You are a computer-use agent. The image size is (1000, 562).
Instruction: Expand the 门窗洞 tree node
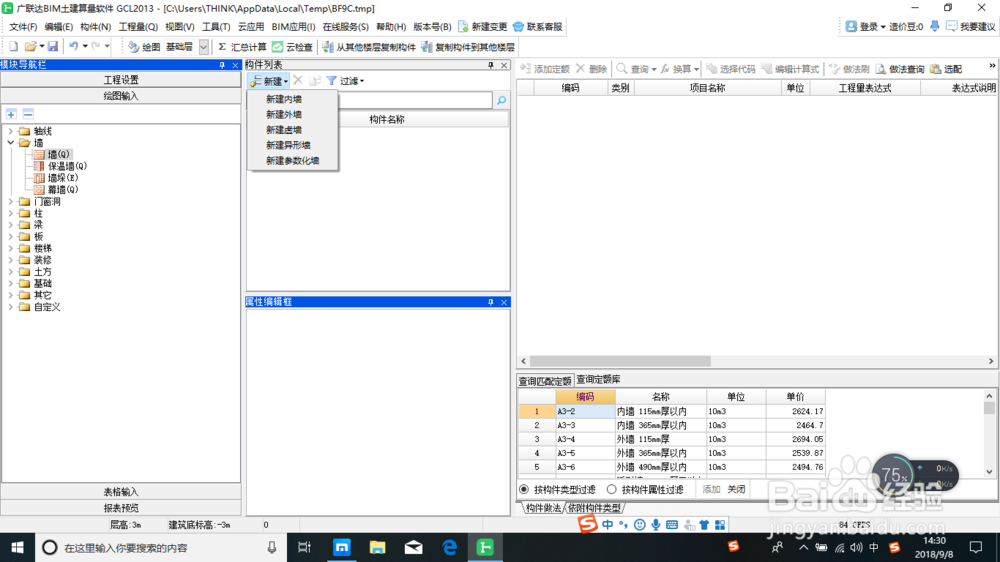[x=10, y=202]
